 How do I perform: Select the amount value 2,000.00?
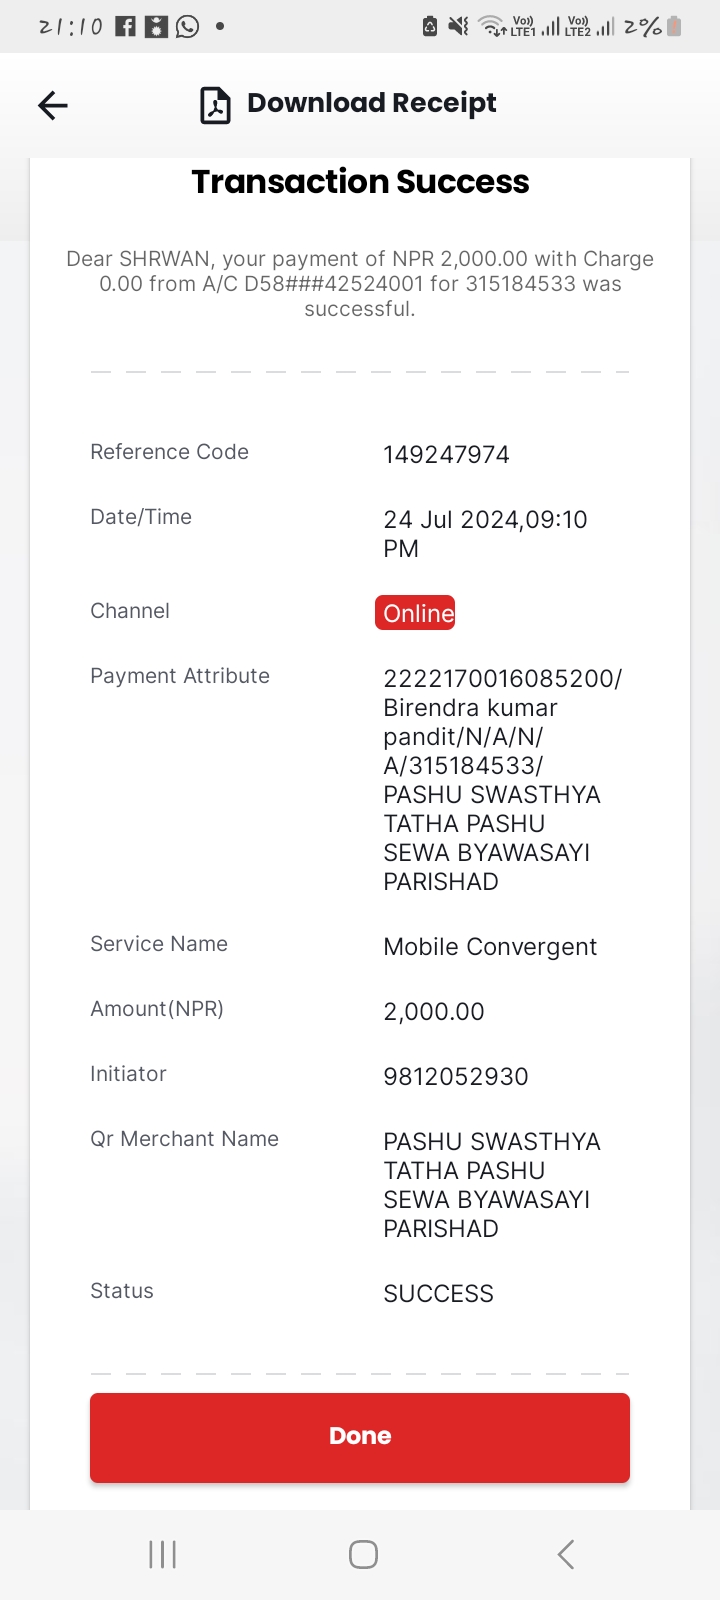click(x=434, y=1012)
